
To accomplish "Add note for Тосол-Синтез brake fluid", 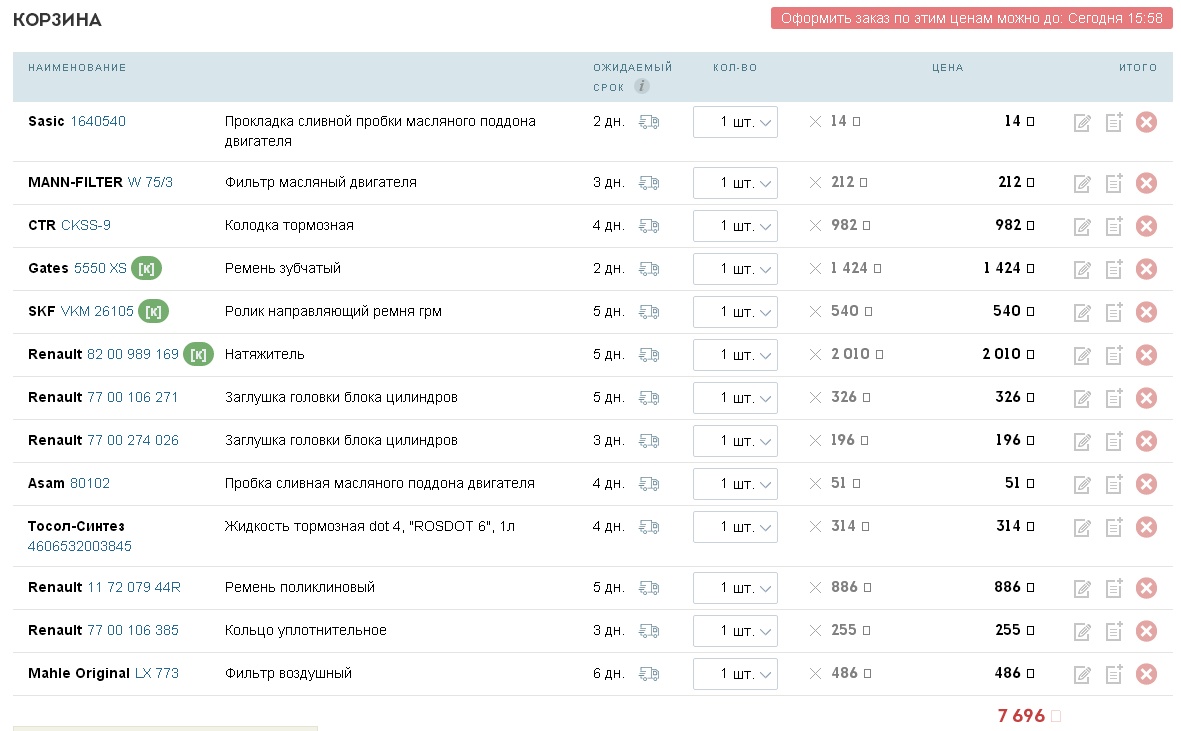I will tap(1114, 526).
